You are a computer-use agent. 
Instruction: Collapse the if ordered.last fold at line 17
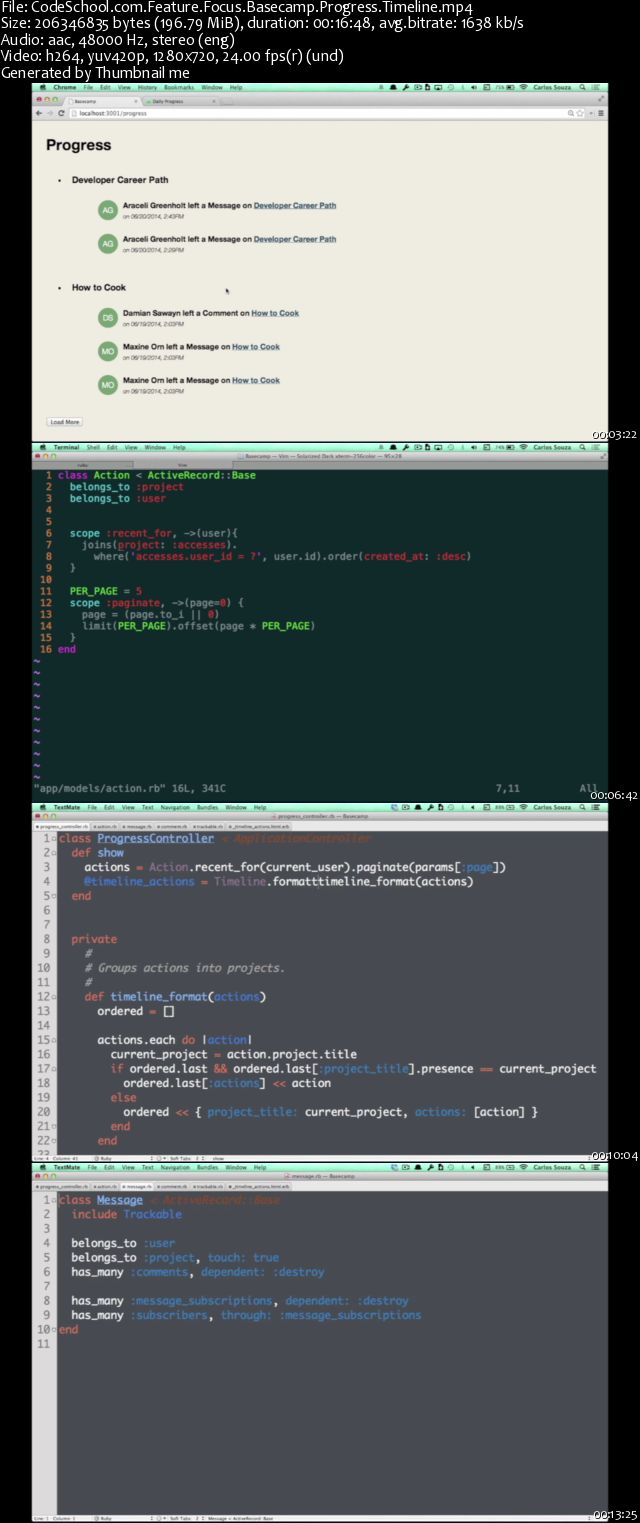click(x=54, y=1069)
